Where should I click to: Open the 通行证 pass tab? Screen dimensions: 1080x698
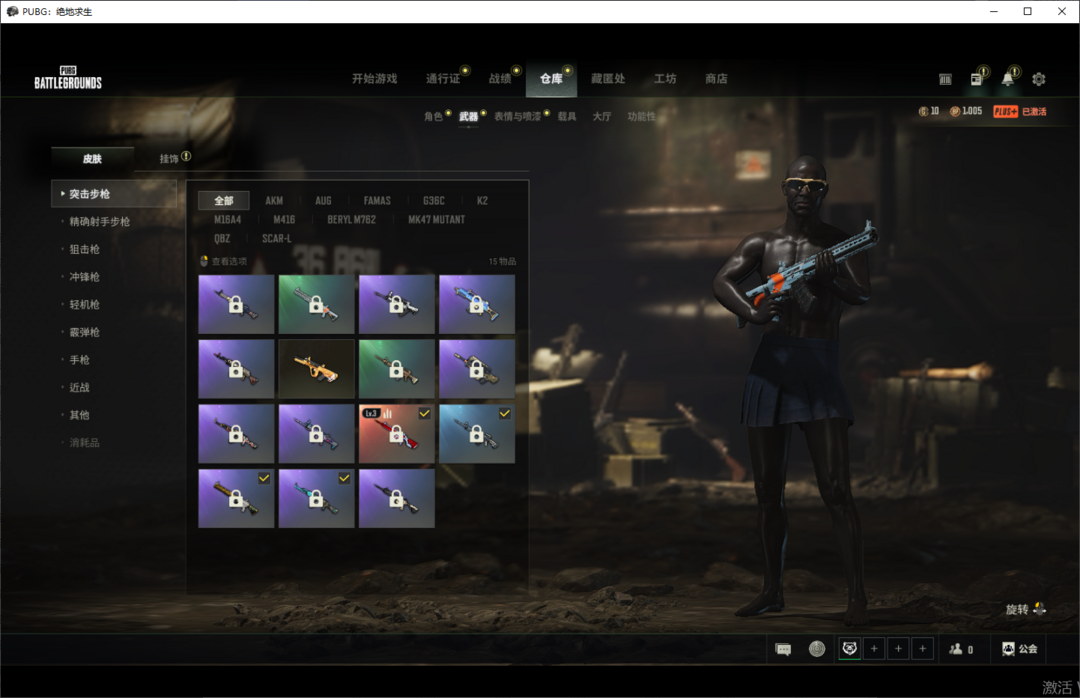click(x=443, y=79)
